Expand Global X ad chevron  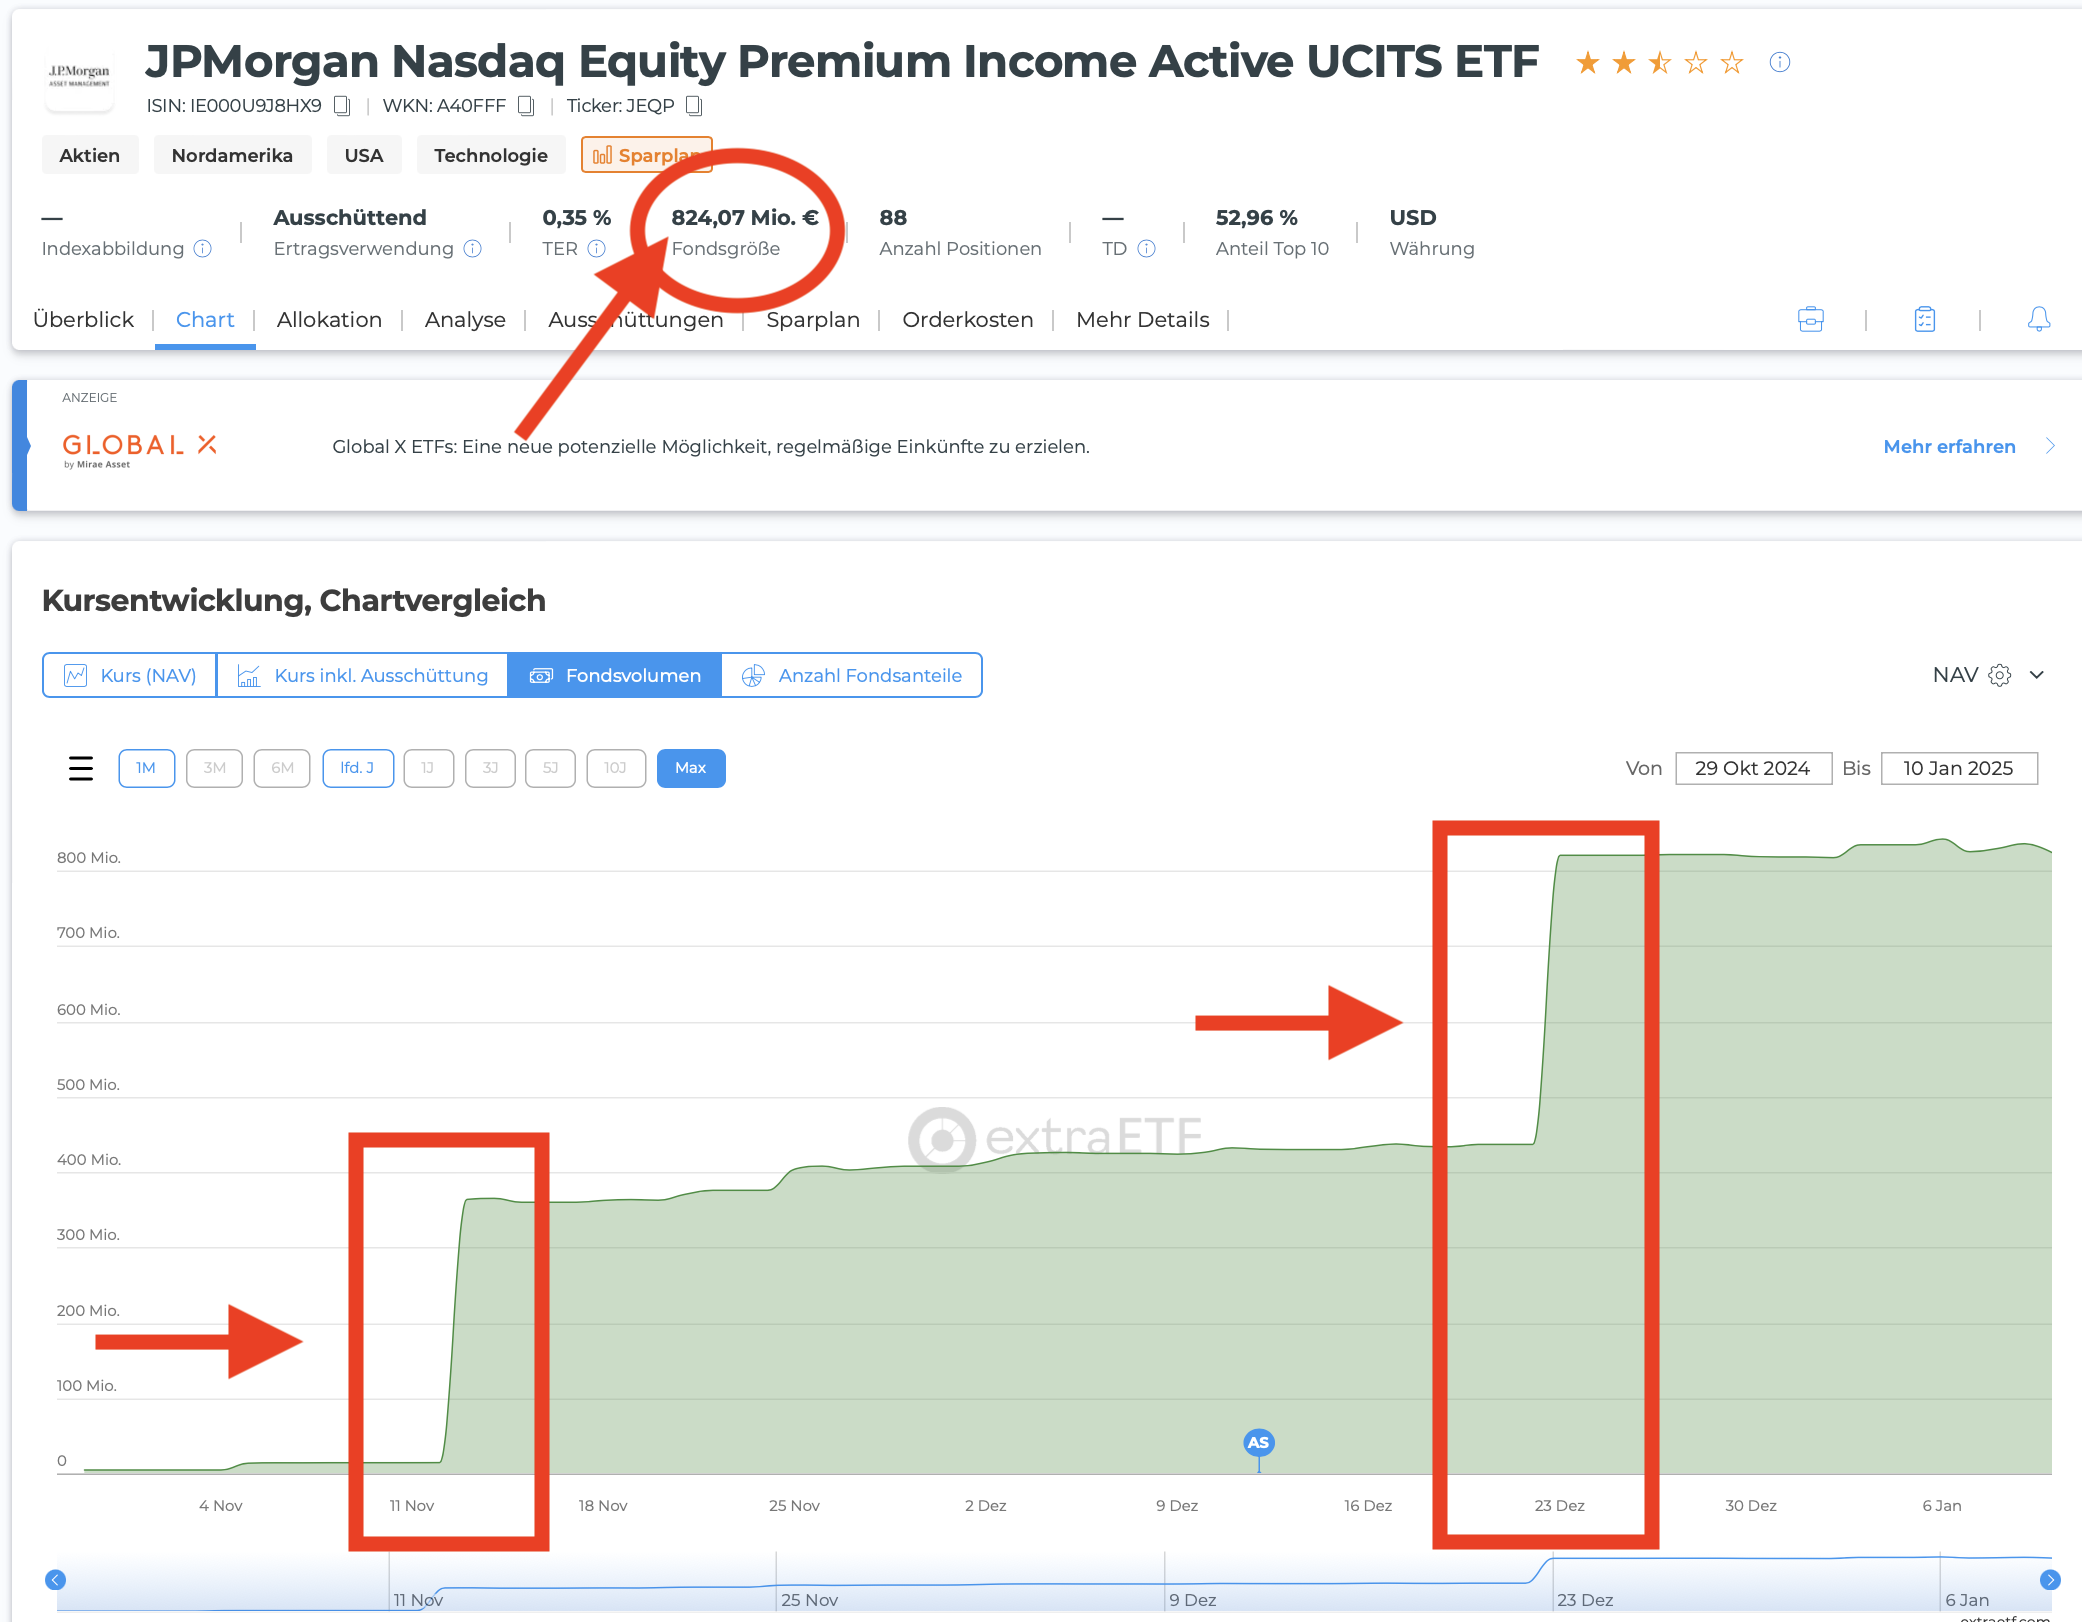point(2050,446)
